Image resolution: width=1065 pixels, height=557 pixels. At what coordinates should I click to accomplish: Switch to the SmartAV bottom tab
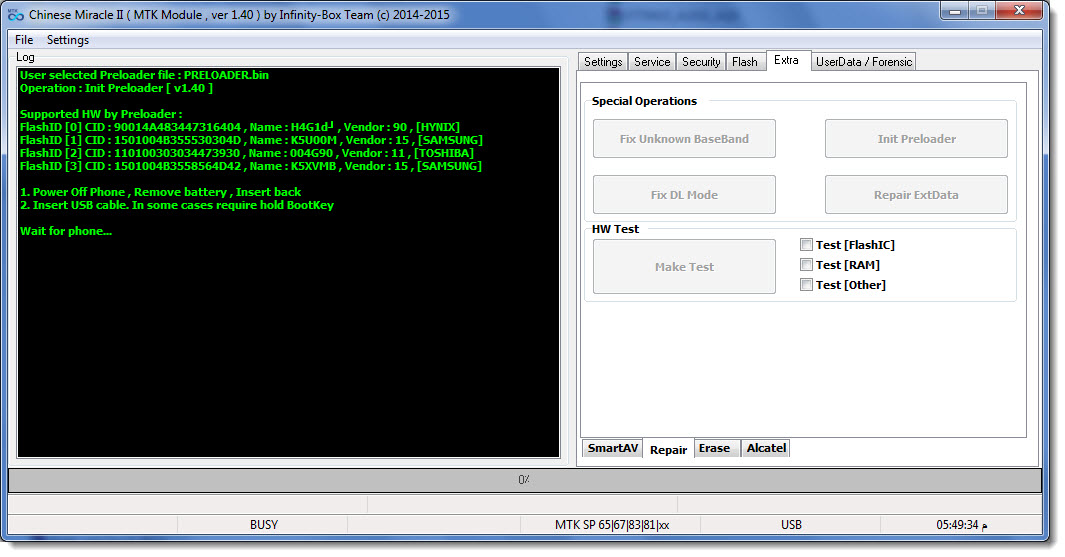point(613,448)
